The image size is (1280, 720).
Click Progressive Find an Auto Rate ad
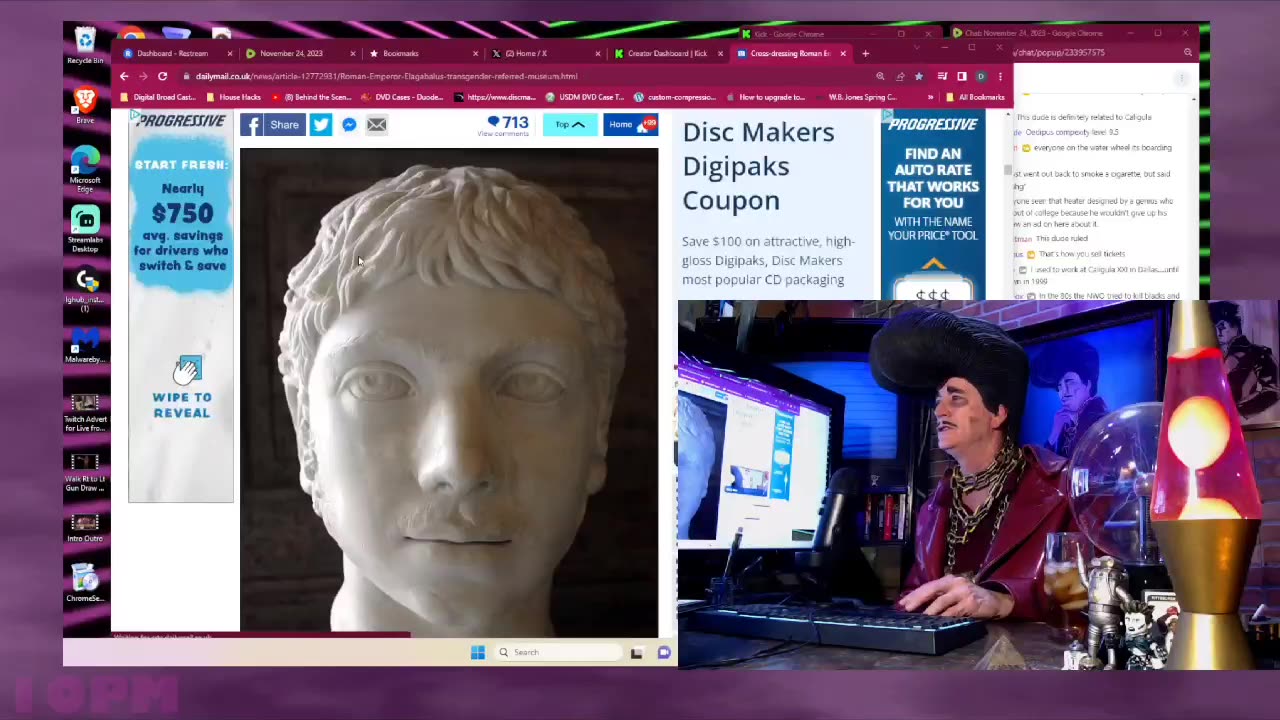pyautogui.click(x=932, y=205)
